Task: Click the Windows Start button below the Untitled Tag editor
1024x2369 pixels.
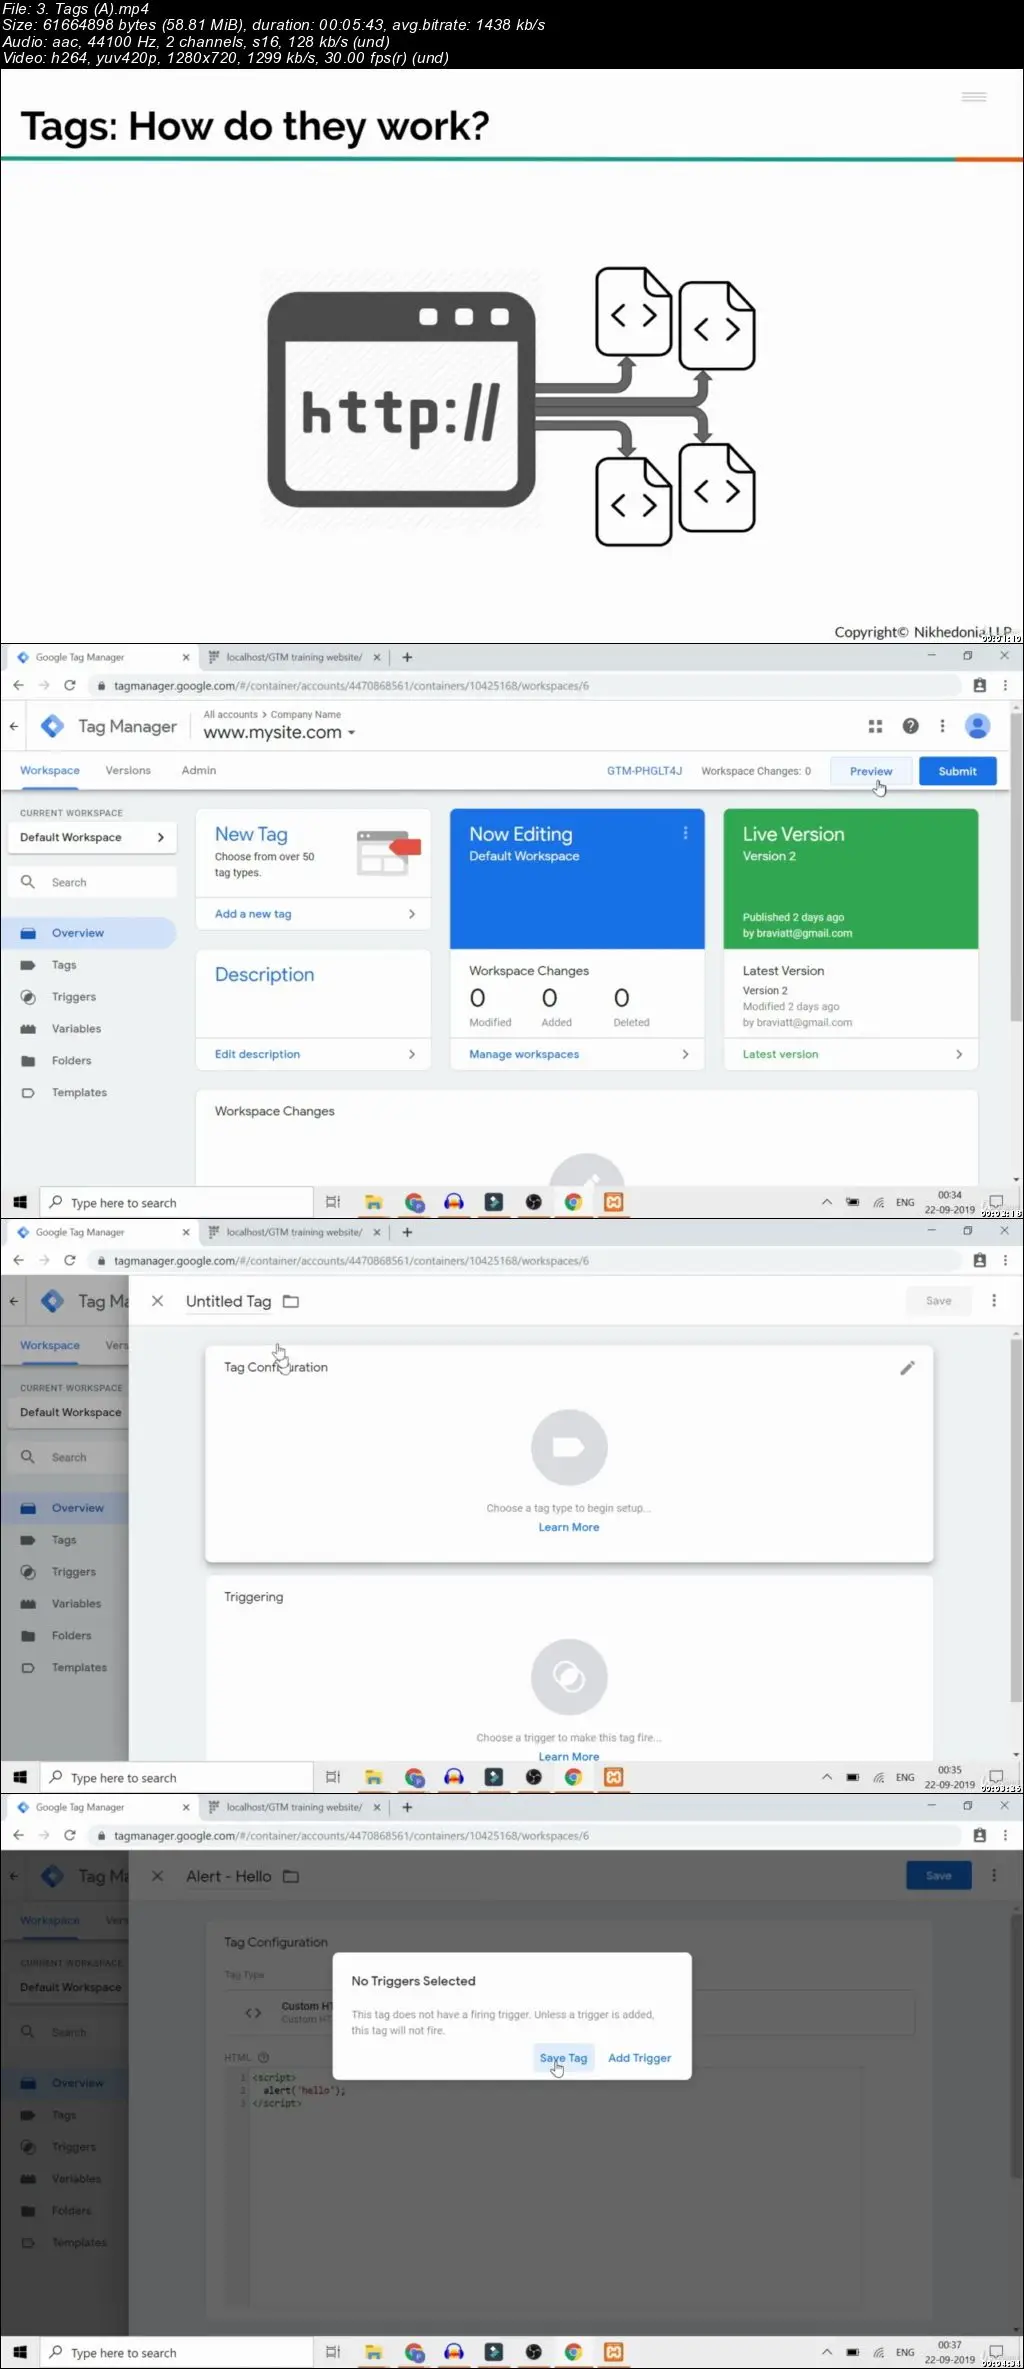Action: [20, 1777]
